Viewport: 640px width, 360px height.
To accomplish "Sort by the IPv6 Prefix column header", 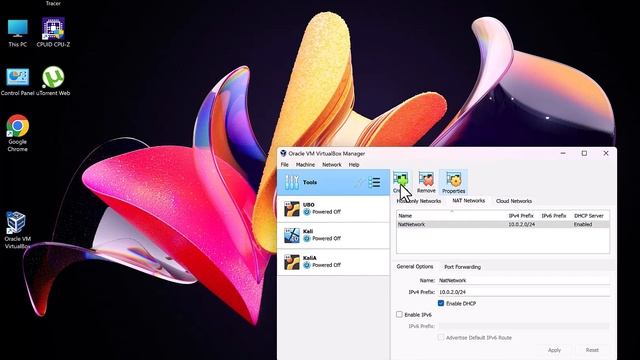I will coord(554,216).
